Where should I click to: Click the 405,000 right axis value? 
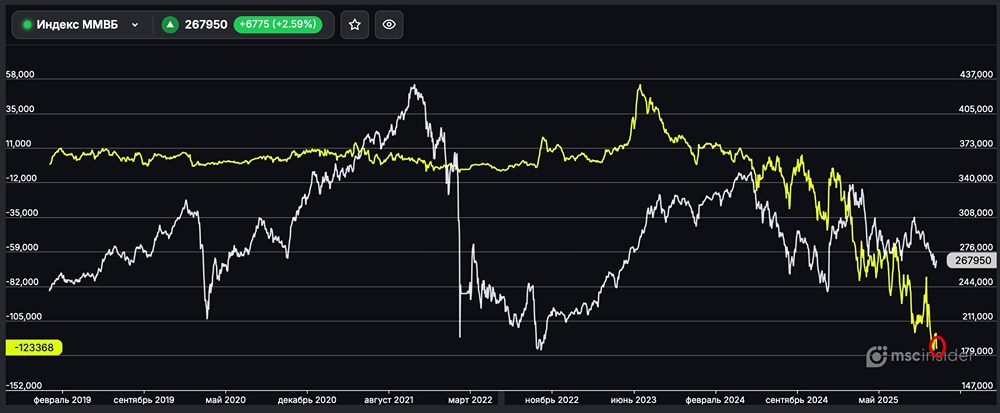pos(976,110)
